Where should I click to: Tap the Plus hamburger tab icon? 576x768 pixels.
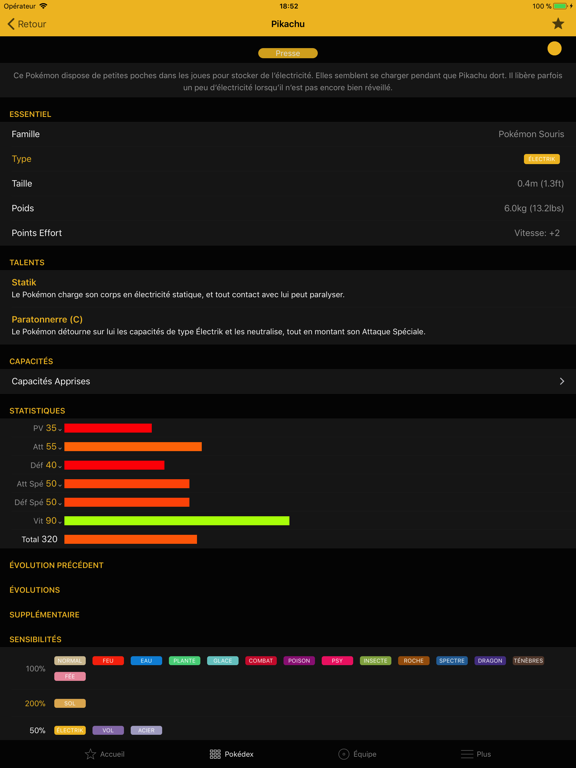click(467, 754)
